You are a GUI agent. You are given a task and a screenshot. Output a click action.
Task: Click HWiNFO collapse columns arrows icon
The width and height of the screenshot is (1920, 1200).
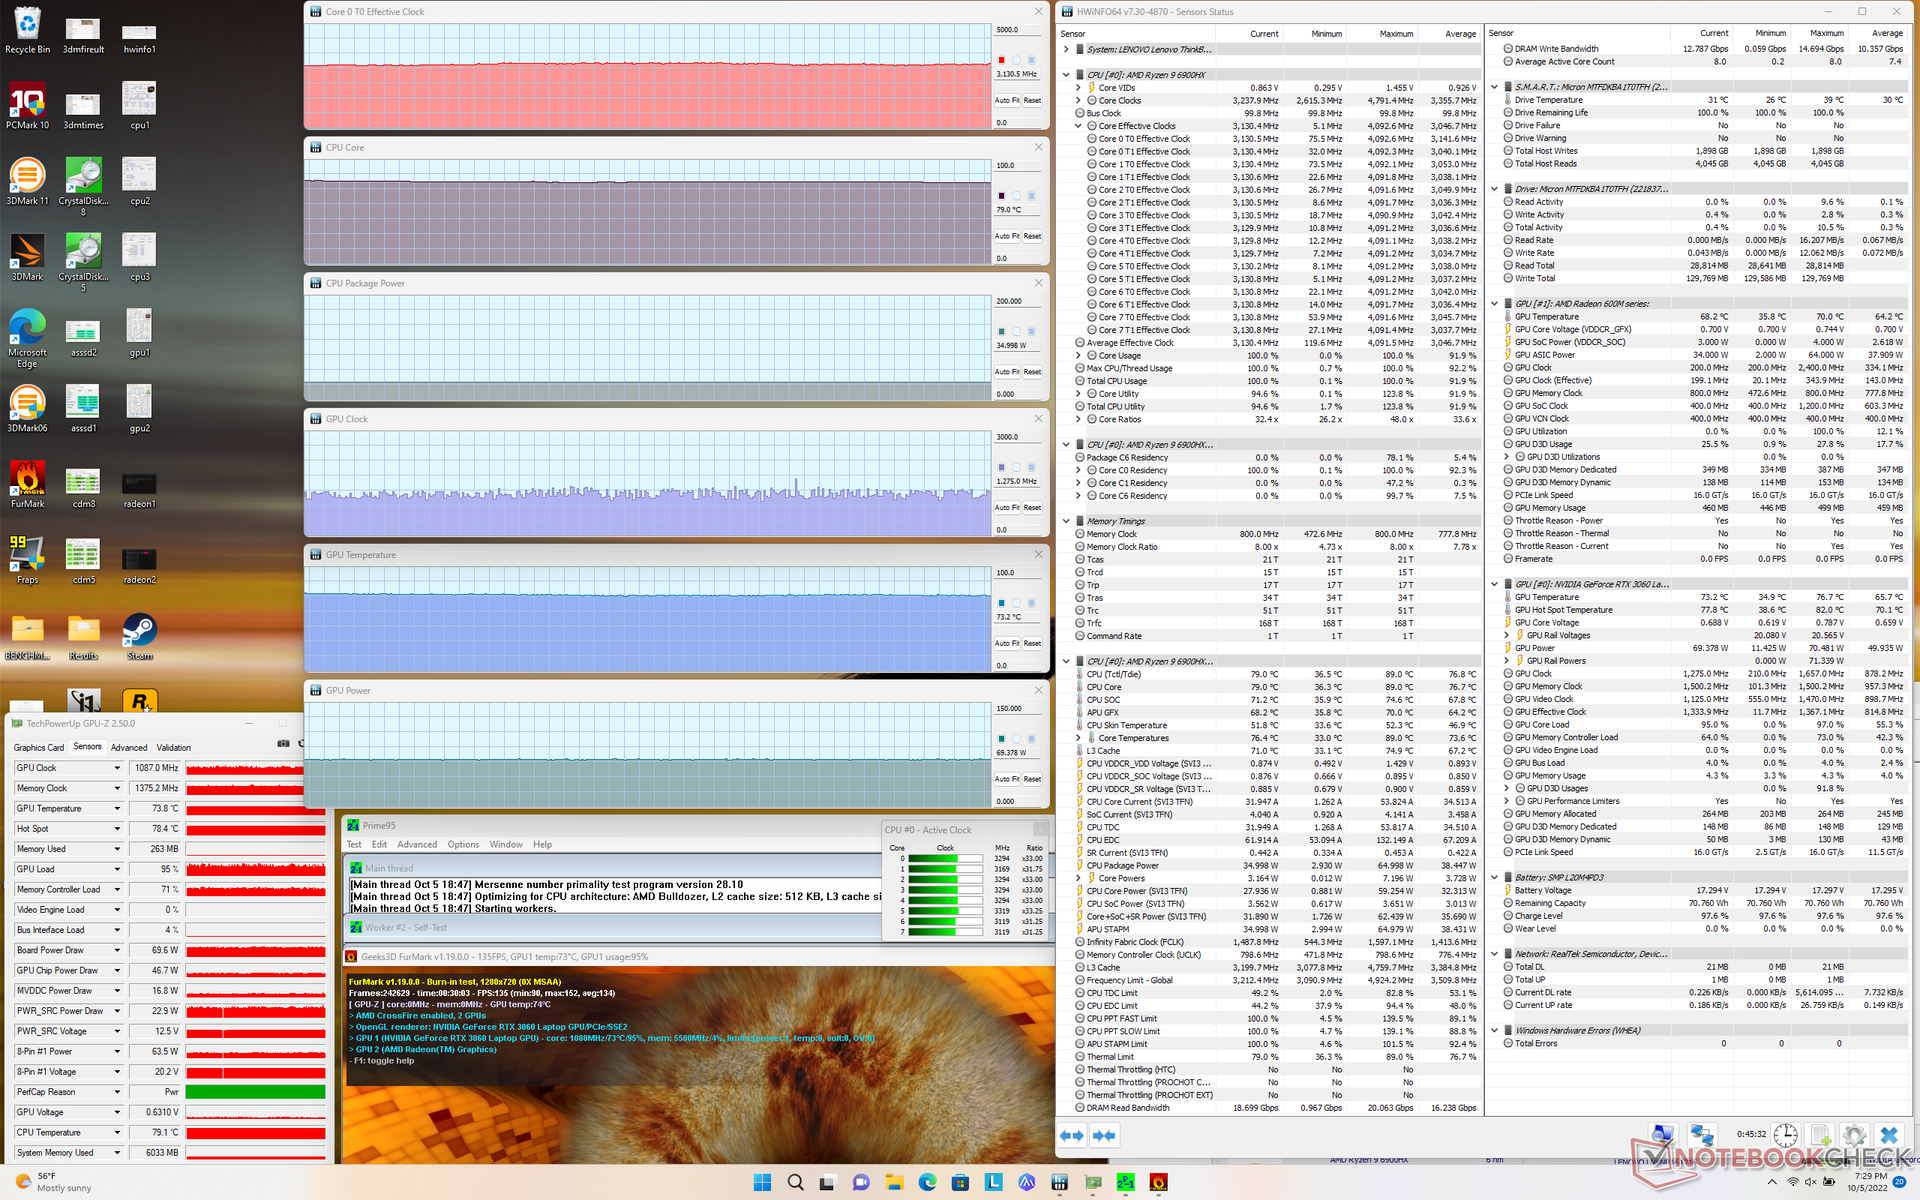coord(1104,1135)
